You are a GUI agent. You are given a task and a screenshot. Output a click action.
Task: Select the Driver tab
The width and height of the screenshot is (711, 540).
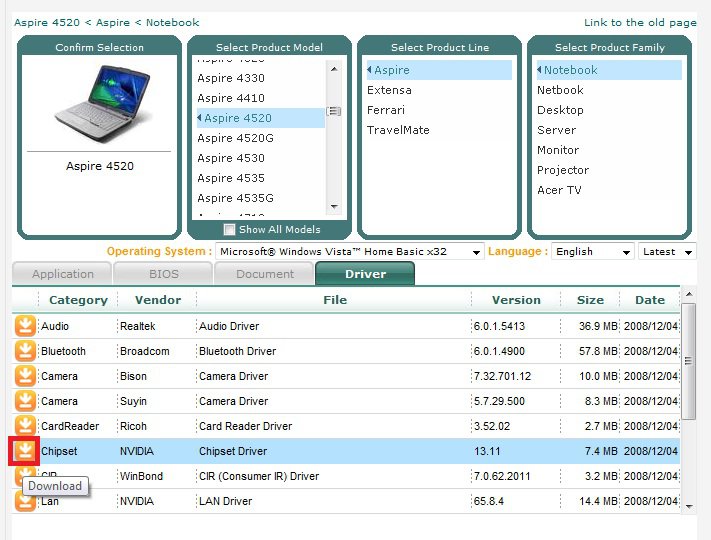point(365,274)
